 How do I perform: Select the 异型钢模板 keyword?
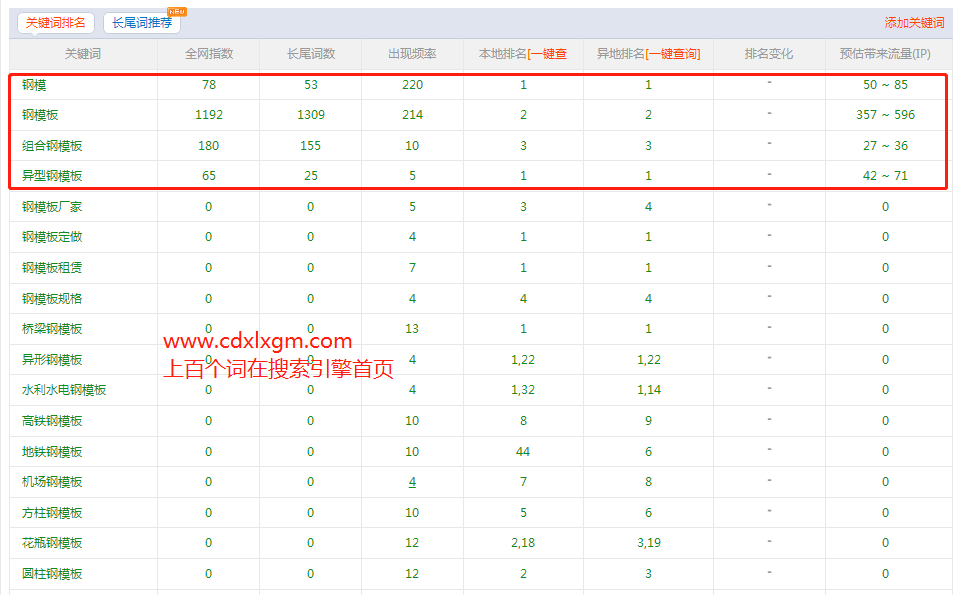point(52,176)
